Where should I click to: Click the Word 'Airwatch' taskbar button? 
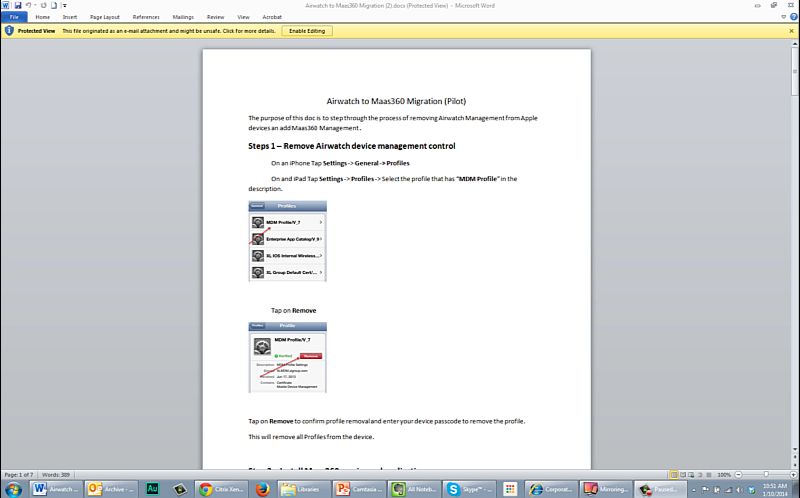pos(55,489)
